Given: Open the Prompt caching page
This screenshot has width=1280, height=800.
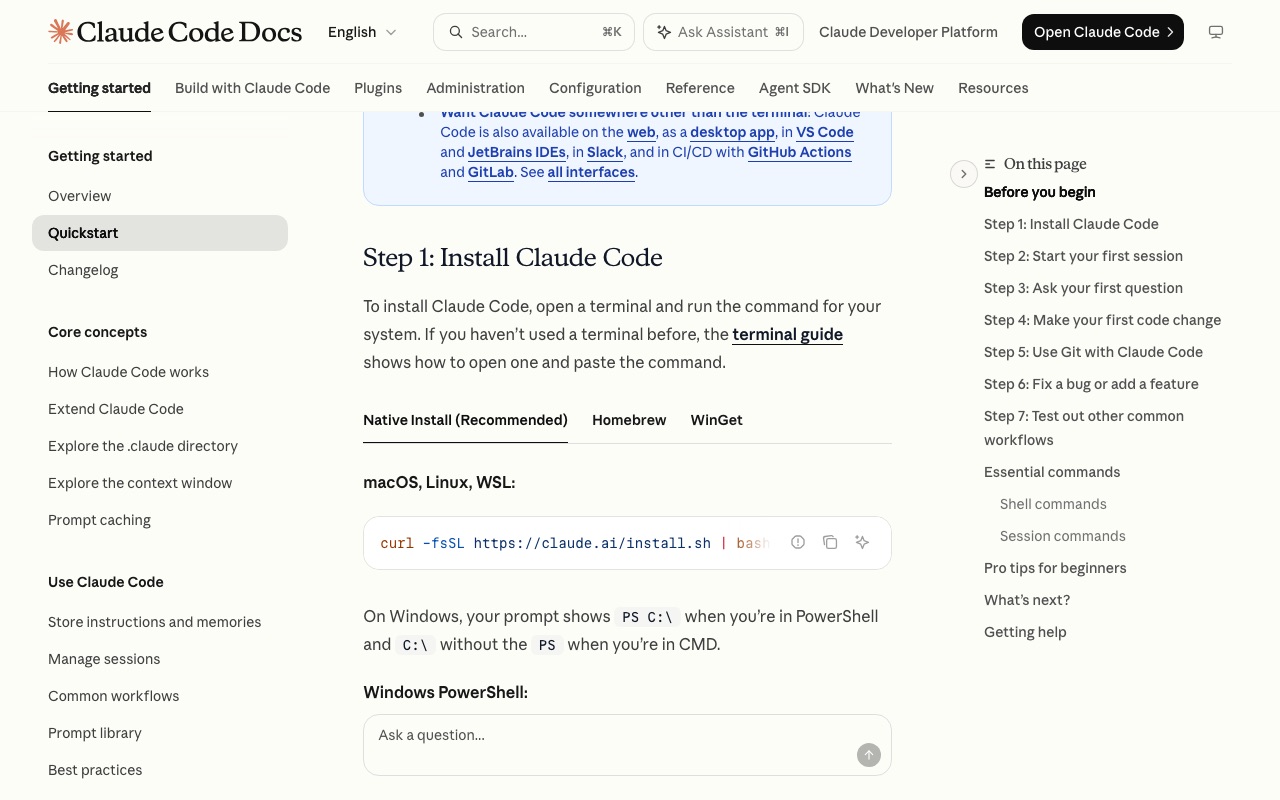Looking at the screenshot, I should [160, 520].
